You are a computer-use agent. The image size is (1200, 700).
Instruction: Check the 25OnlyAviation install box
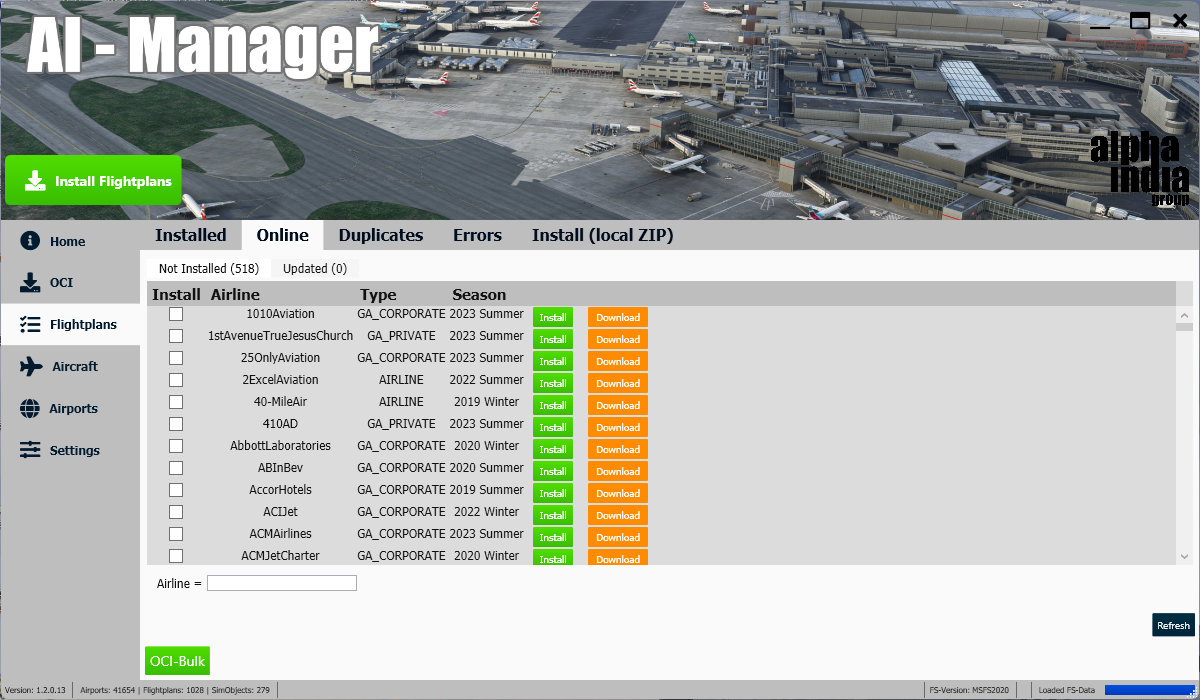pos(176,358)
